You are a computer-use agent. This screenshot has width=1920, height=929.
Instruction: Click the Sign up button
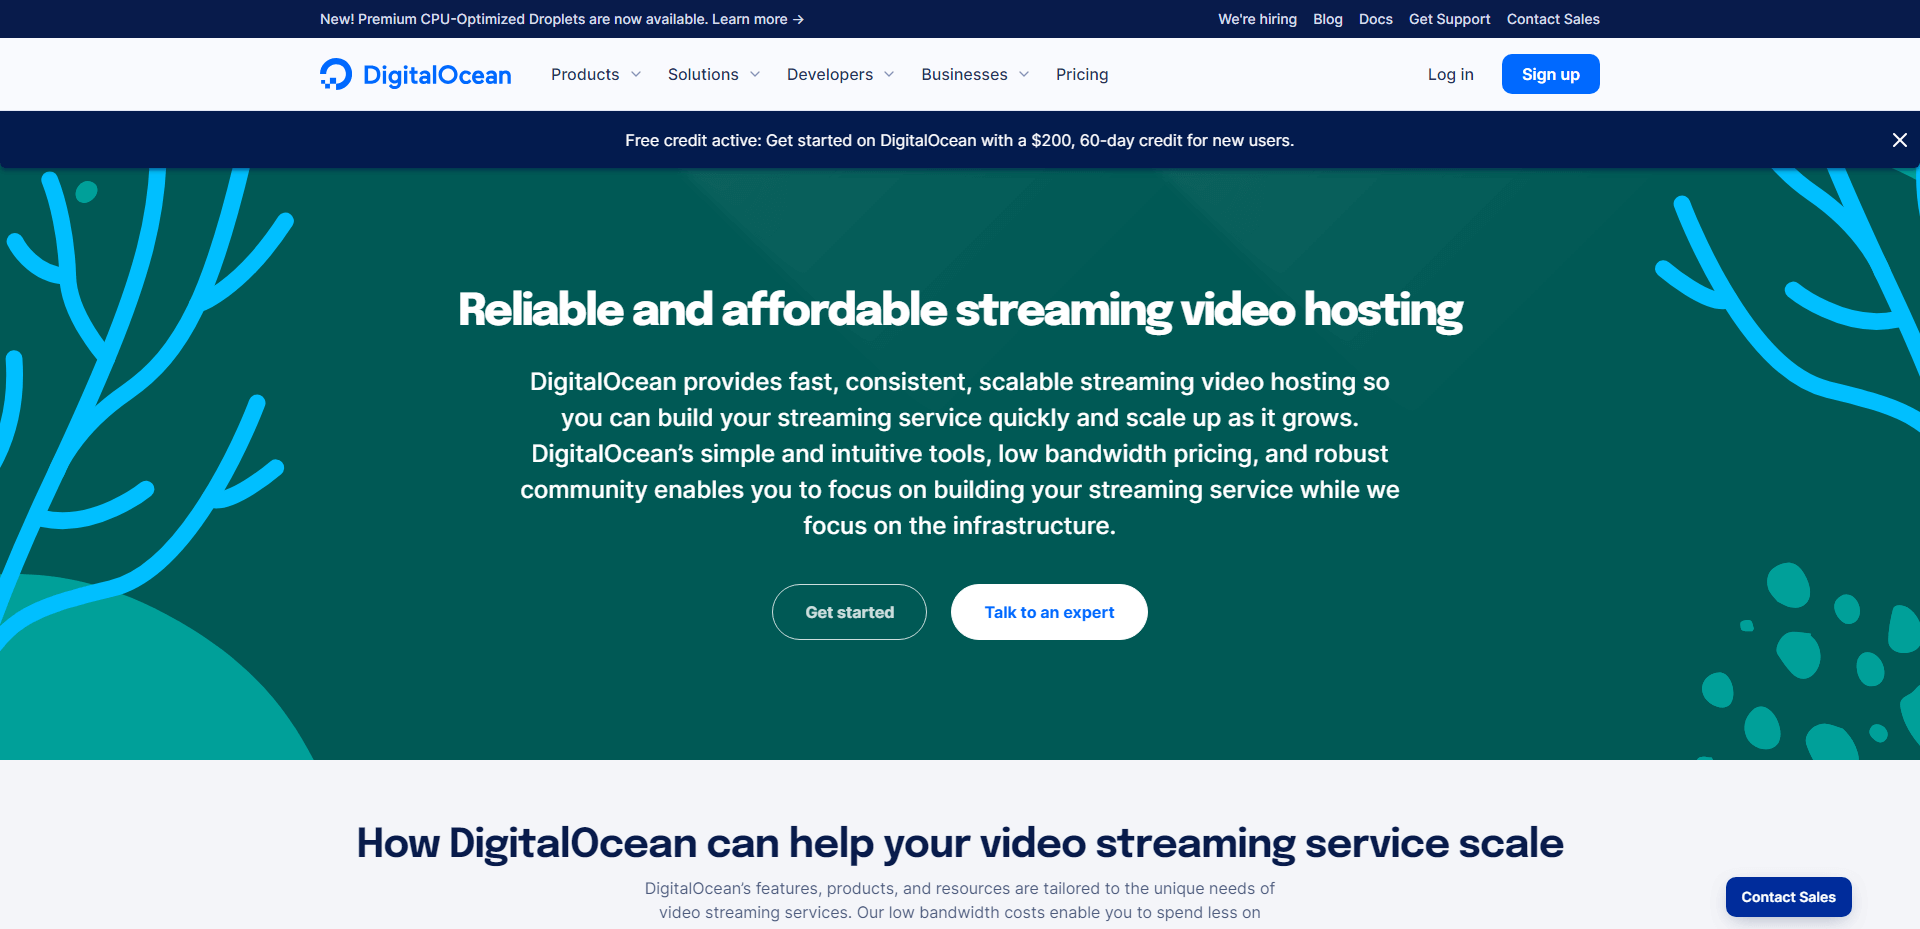point(1549,73)
